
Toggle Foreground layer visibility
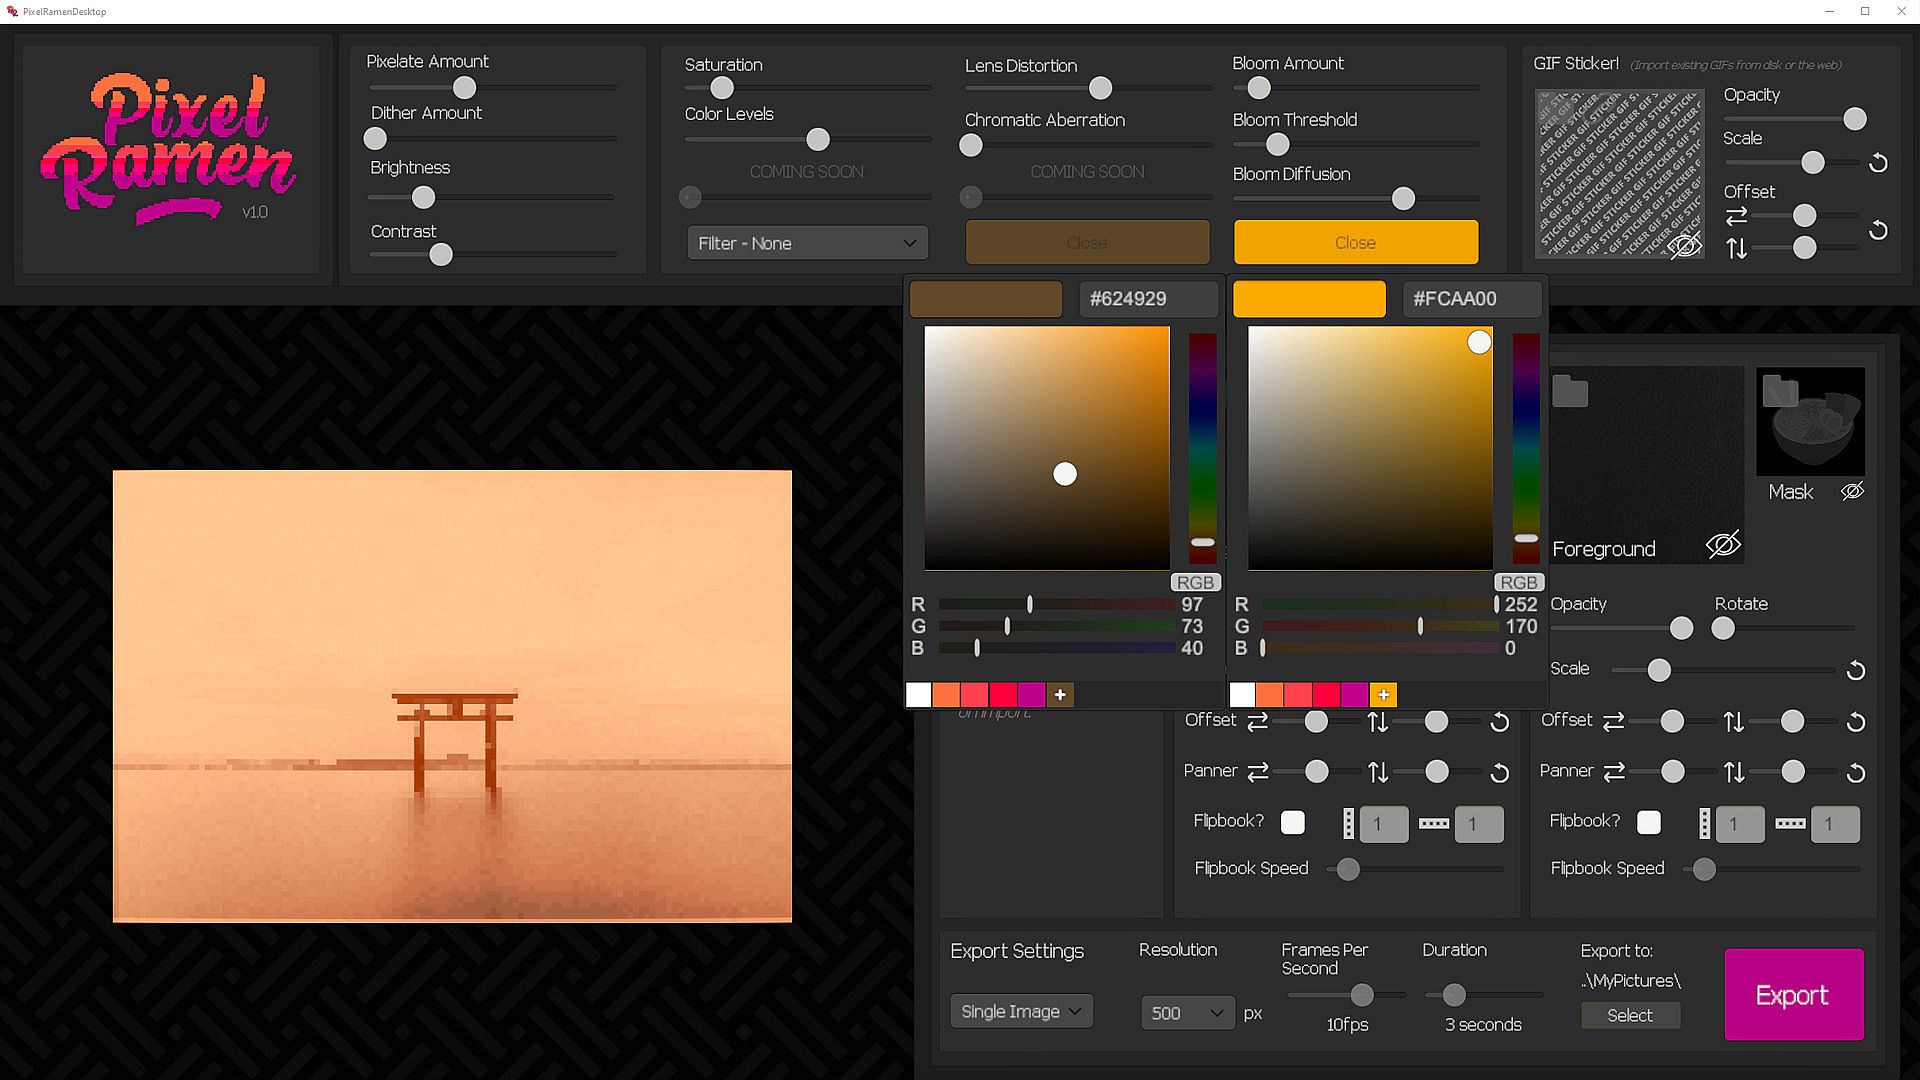pyautogui.click(x=1722, y=545)
